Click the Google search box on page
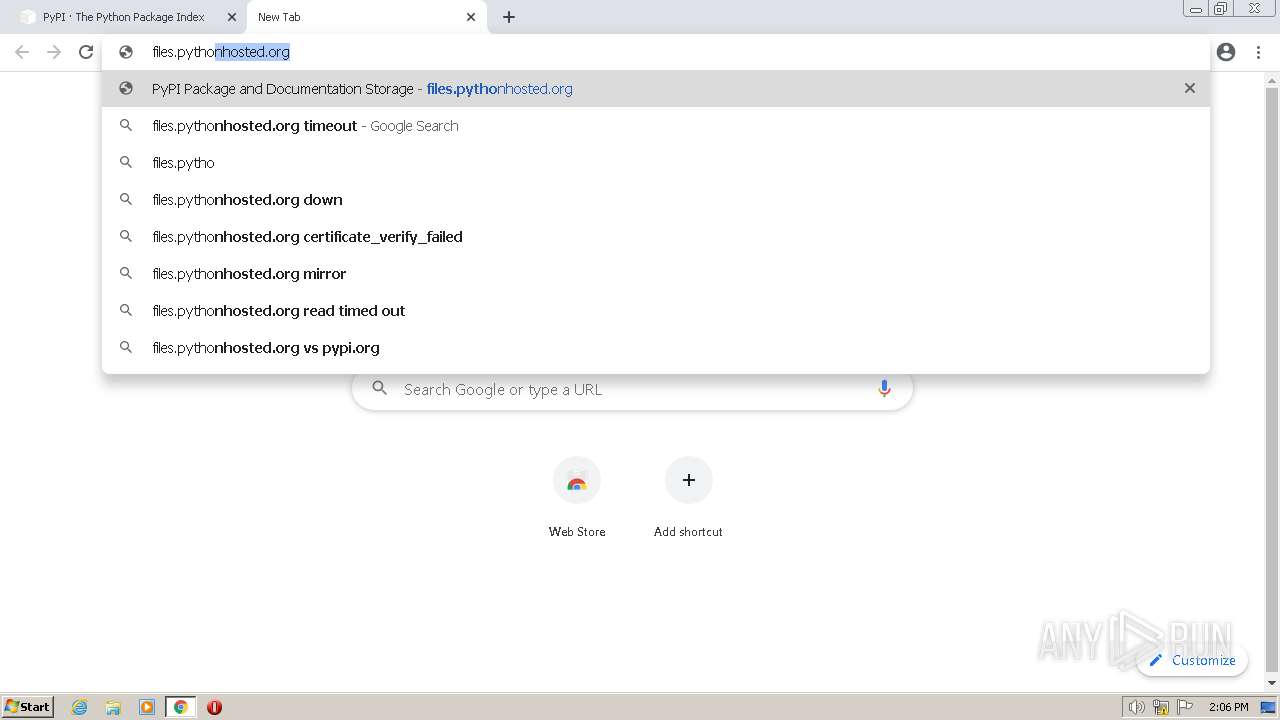Image resolution: width=1280 pixels, height=720 pixels. 632,389
